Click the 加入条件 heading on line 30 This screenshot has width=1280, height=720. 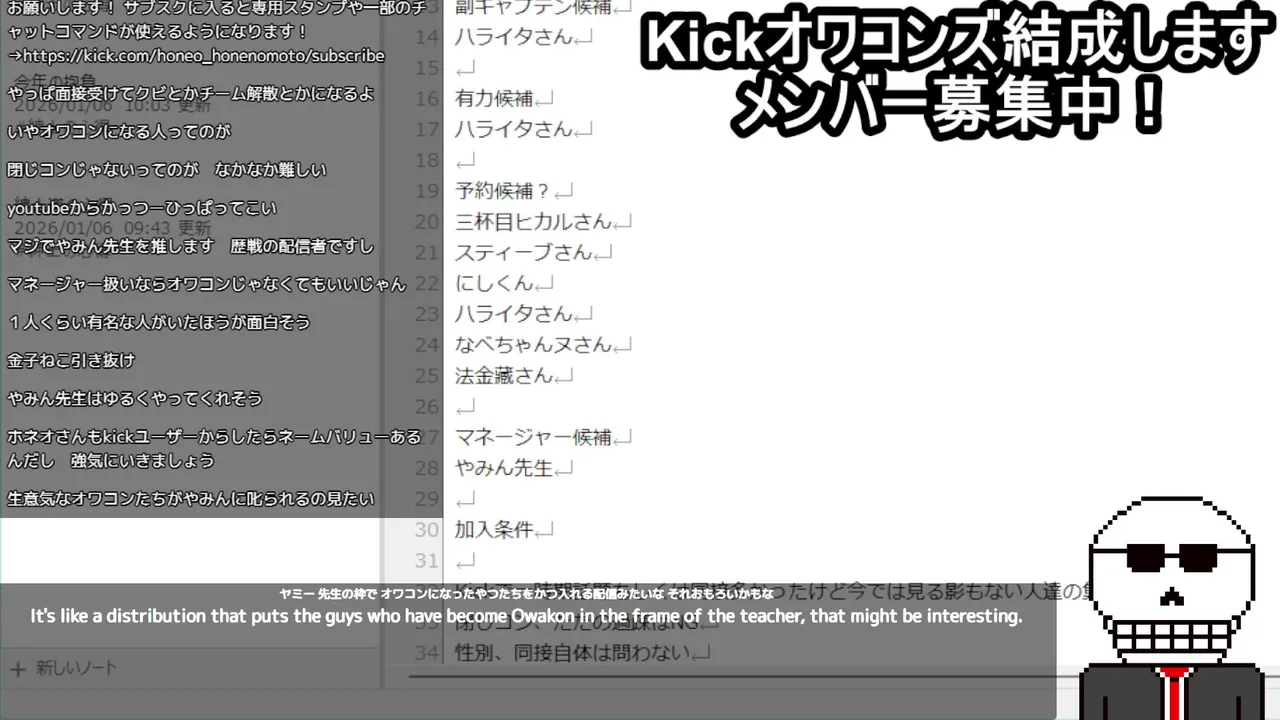tap(494, 530)
